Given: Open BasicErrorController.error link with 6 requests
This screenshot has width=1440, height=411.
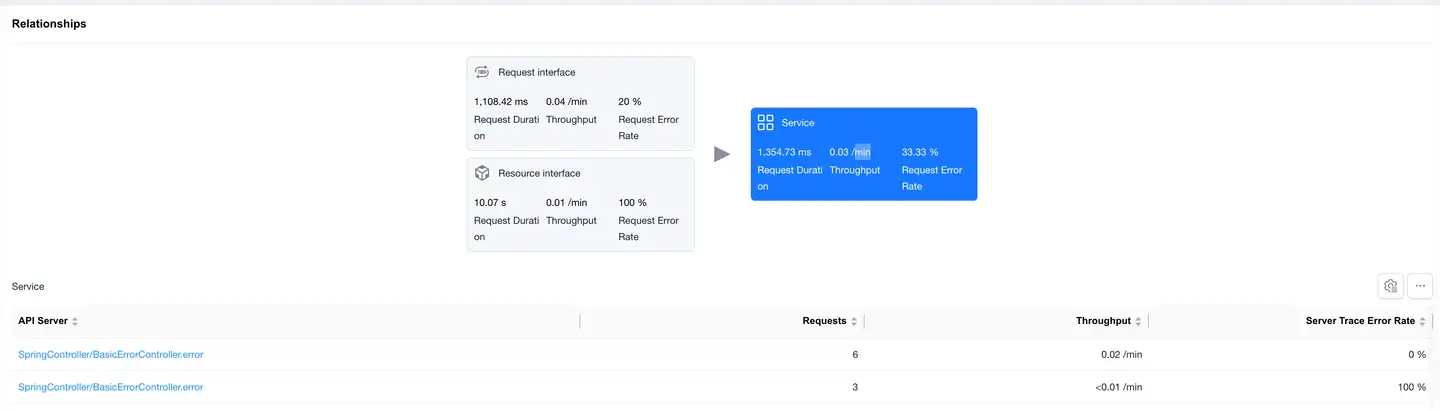Looking at the screenshot, I should [x=111, y=355].
